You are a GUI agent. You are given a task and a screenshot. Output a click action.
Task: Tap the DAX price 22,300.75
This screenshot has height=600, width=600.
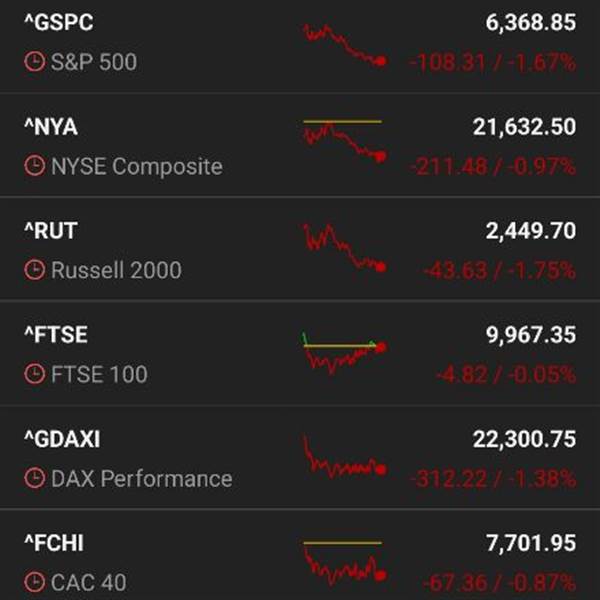pos(523,440)
